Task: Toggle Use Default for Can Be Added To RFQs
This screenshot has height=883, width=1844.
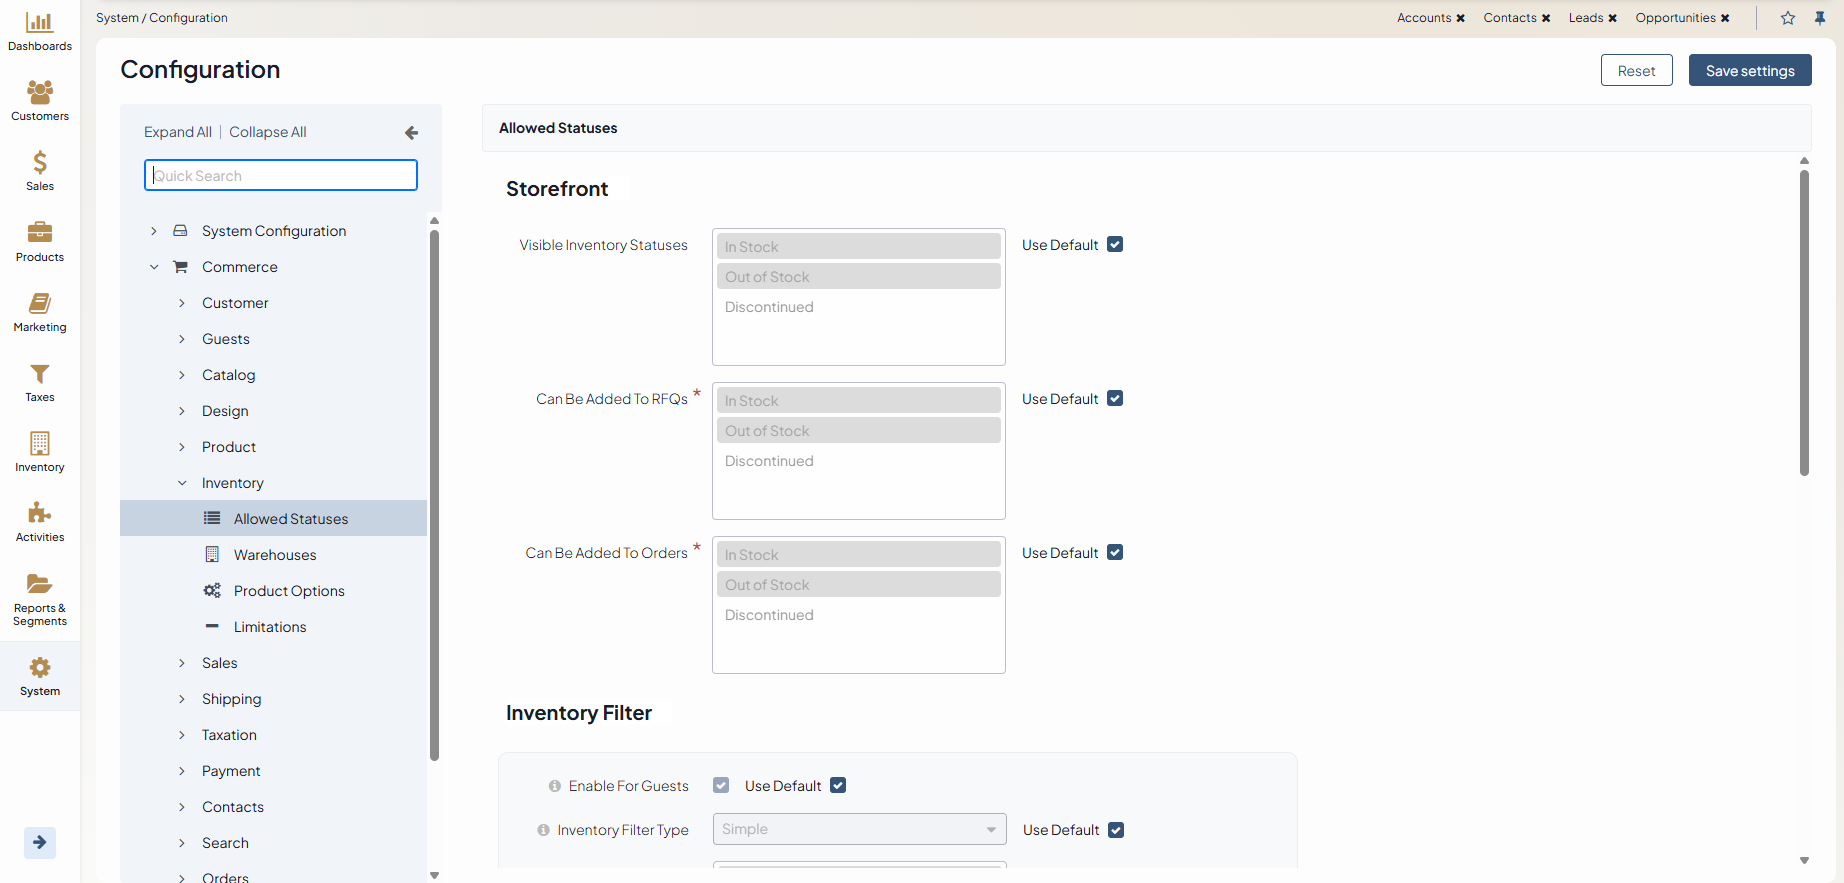Action: point(1115,399)
